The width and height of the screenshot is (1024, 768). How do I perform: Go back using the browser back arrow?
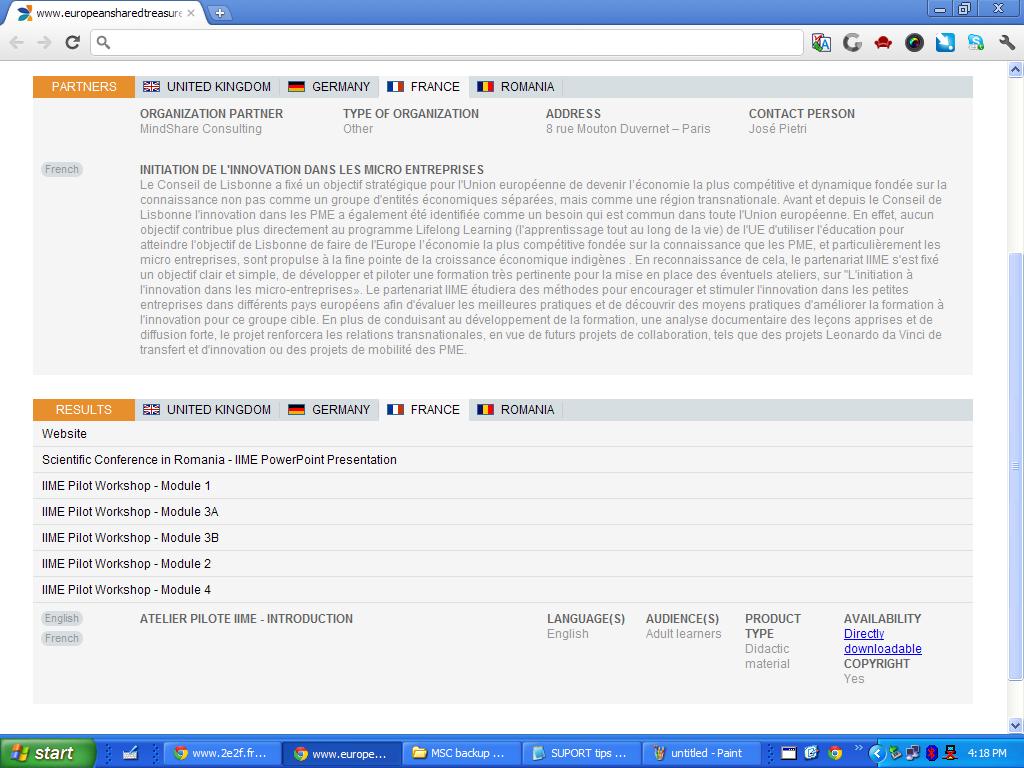click(17, 43)
